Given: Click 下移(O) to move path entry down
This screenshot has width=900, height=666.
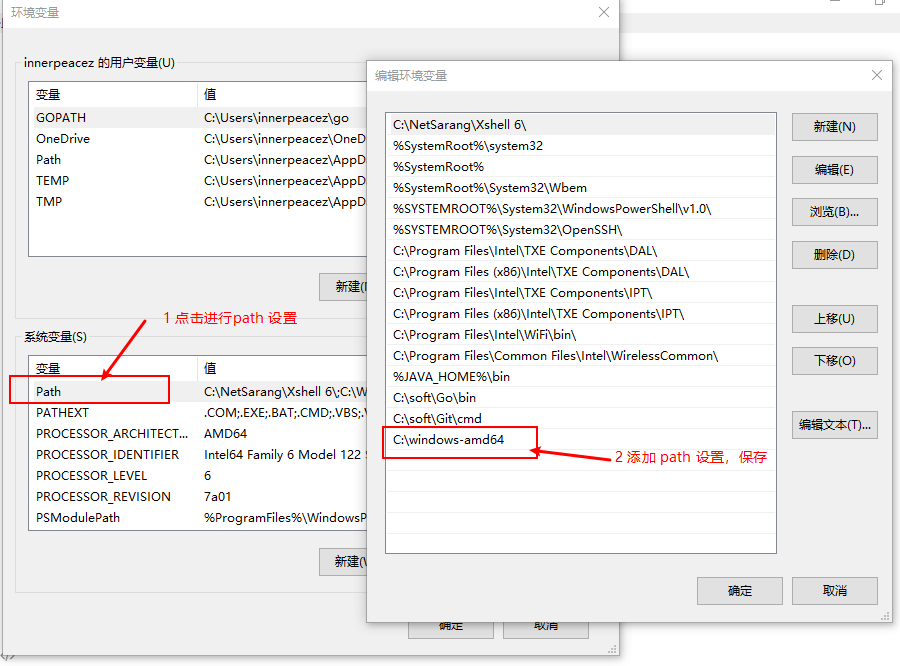Looking at the screenshot, I should coord(834,360).
